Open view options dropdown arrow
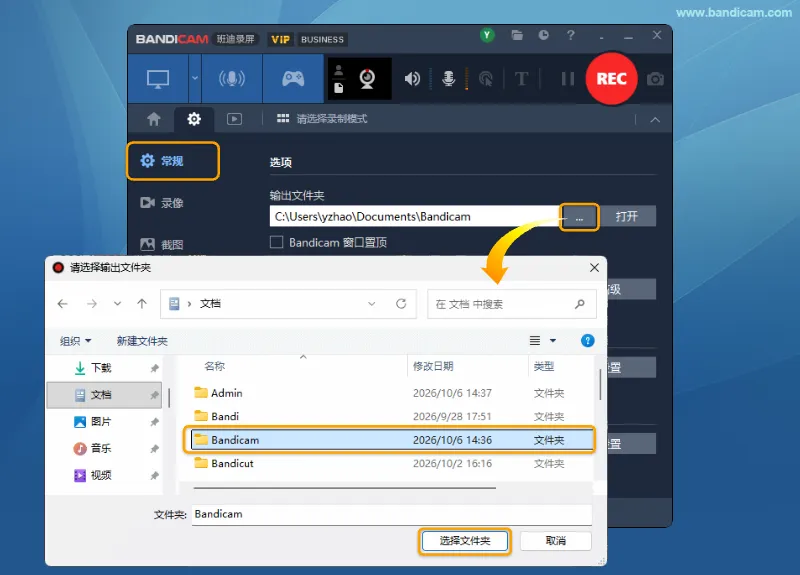 click(553, 340)
